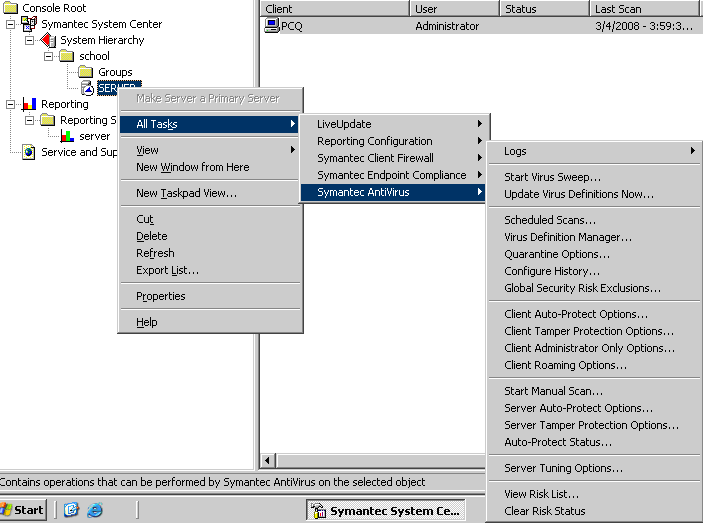Choose Export List
The width and height of the screenshot is (703, 524).
click(x=210, y=270)
